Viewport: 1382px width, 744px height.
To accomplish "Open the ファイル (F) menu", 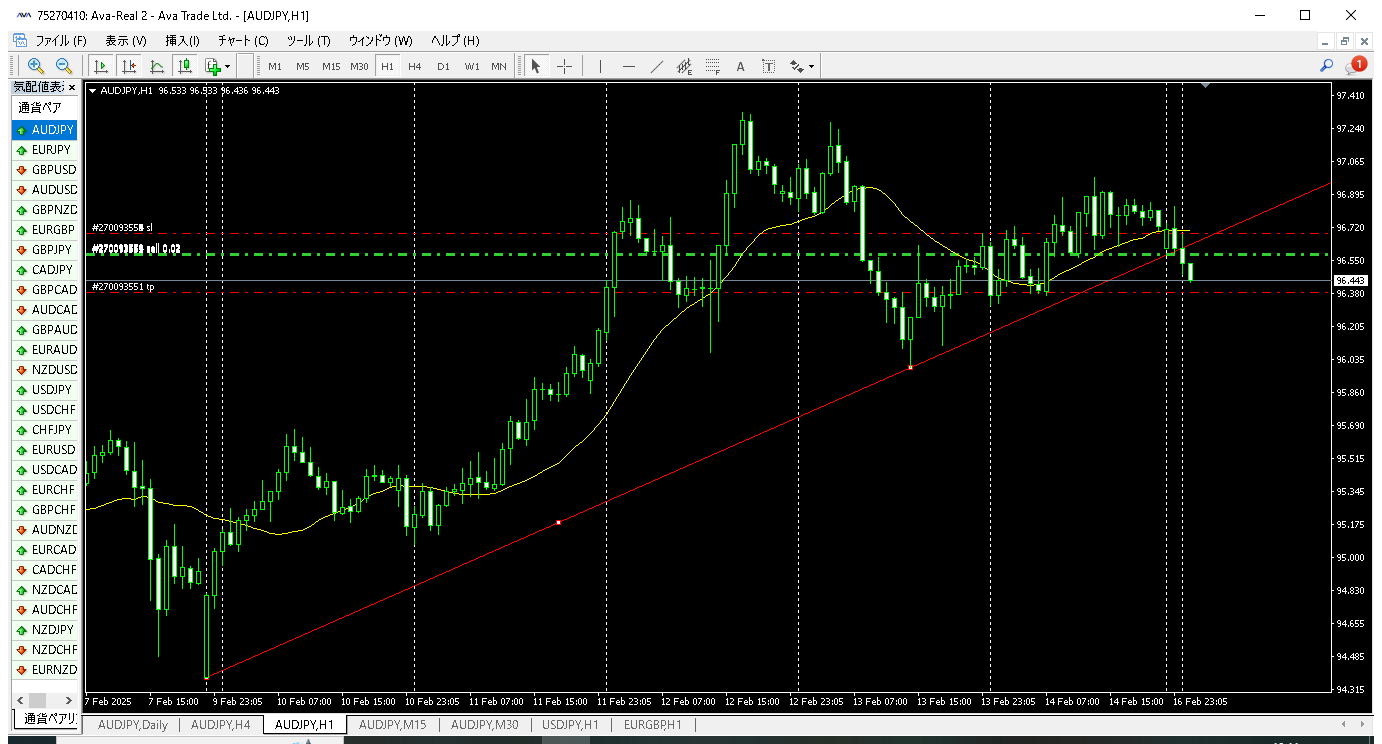I will (61, 41).
